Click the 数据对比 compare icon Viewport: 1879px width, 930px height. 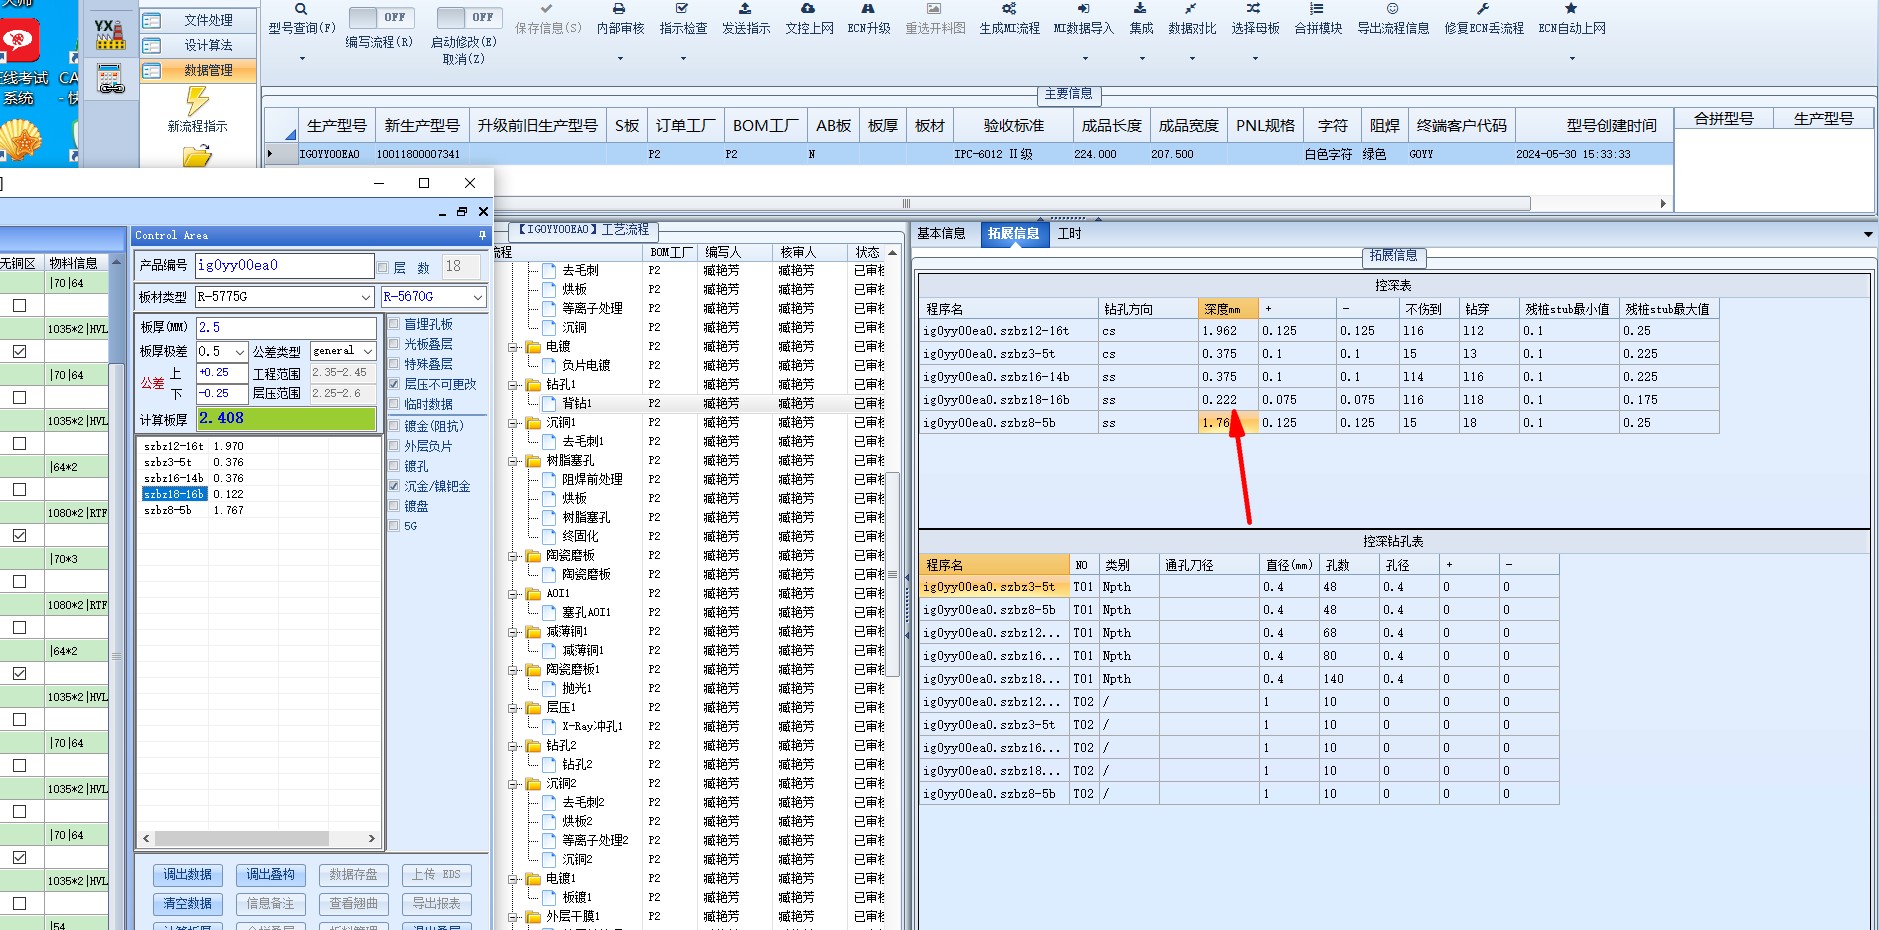tap(1191, 9)
